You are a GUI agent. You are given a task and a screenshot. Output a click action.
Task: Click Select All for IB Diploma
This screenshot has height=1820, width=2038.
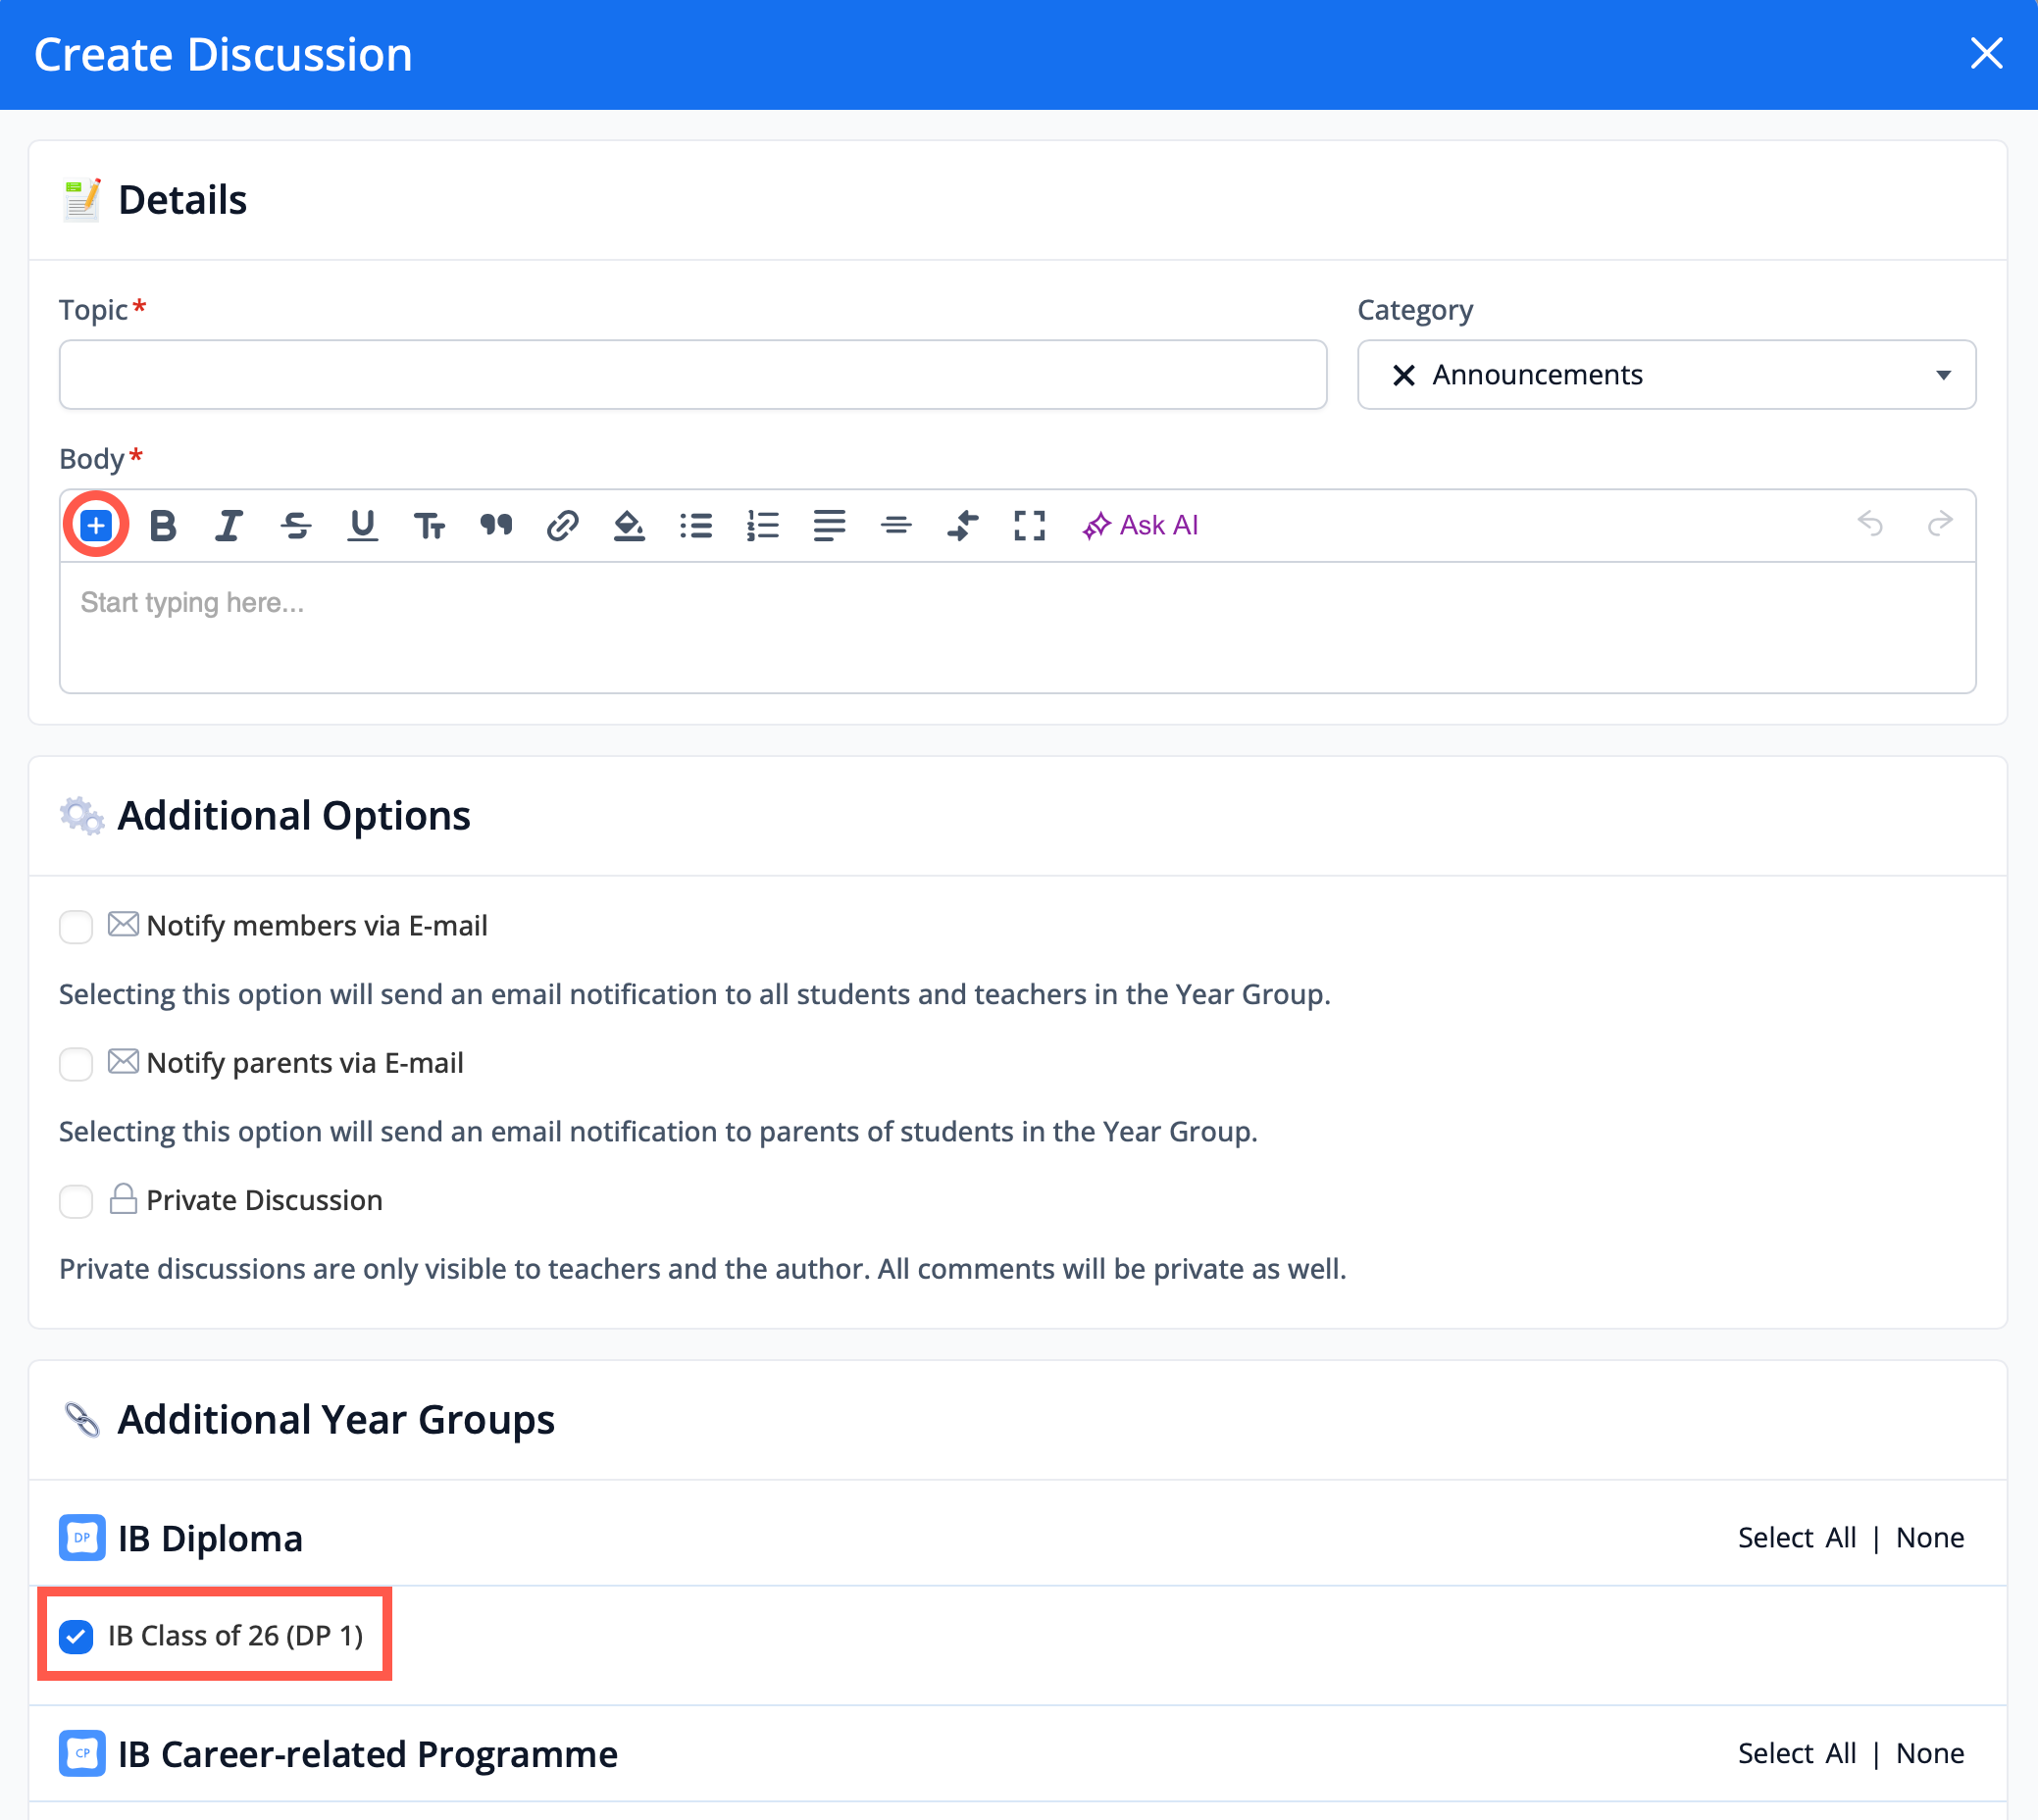click(1797, 1537)
